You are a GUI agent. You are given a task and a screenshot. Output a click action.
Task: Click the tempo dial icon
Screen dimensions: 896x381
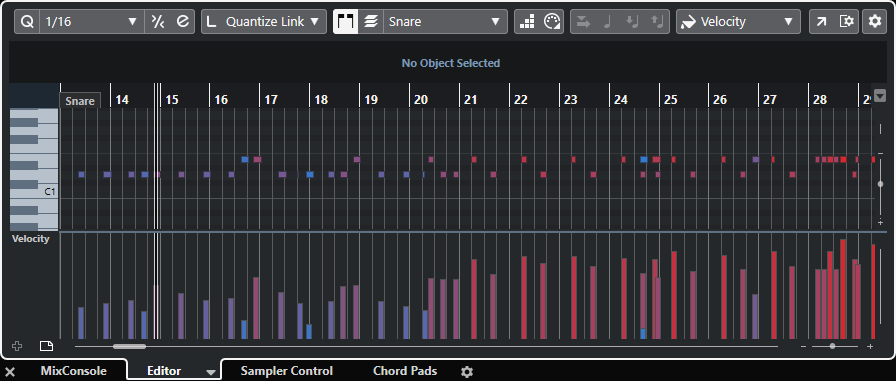coord(552,22)
